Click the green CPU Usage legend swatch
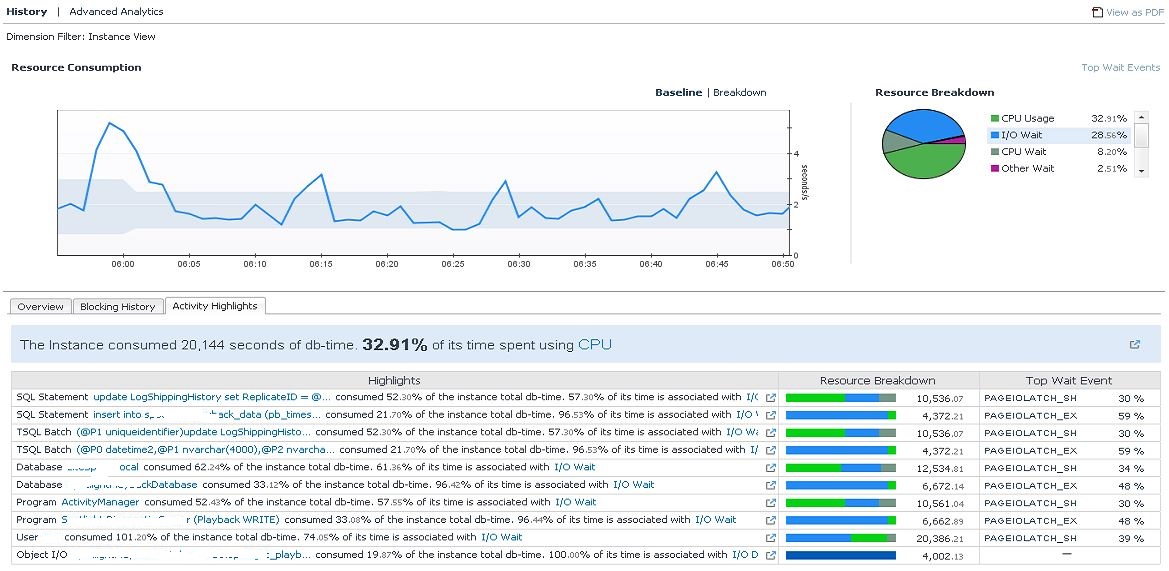Screen dimensions: 1169x571 [994, 118]
